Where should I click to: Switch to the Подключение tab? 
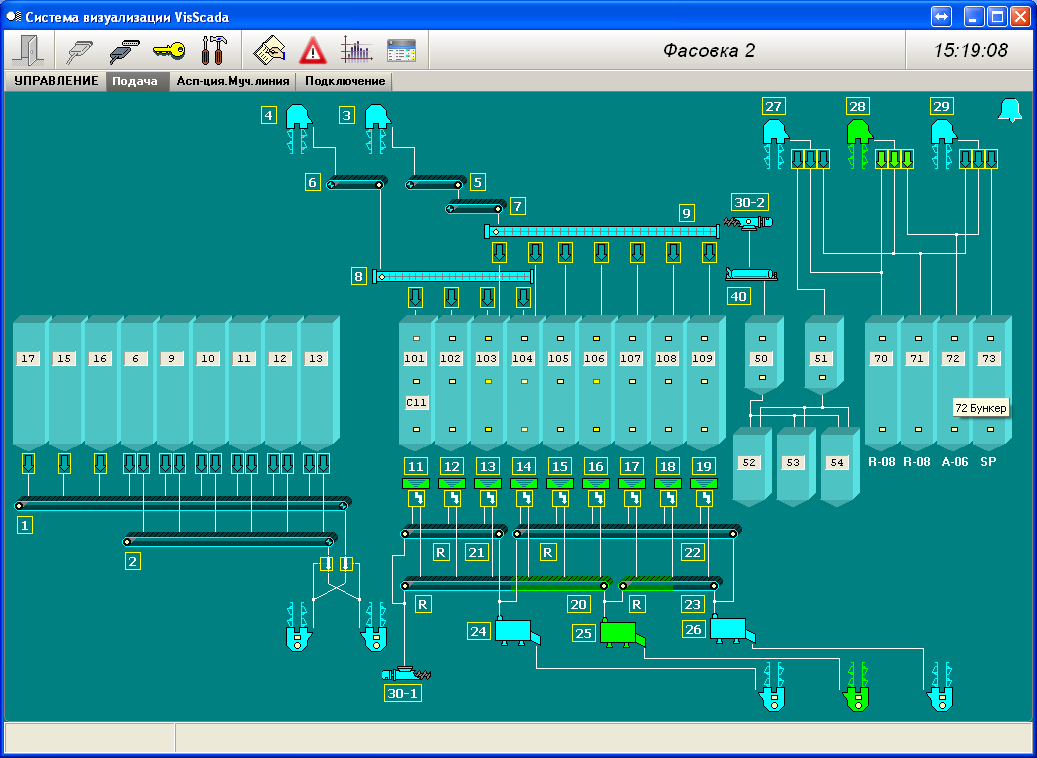[345, 82]
